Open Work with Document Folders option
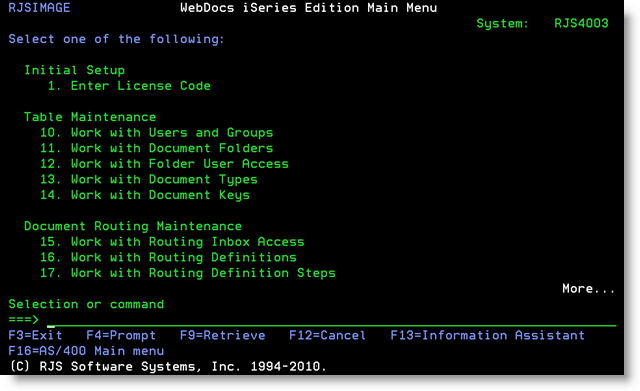The image size is (640, 391). point(156,148)
